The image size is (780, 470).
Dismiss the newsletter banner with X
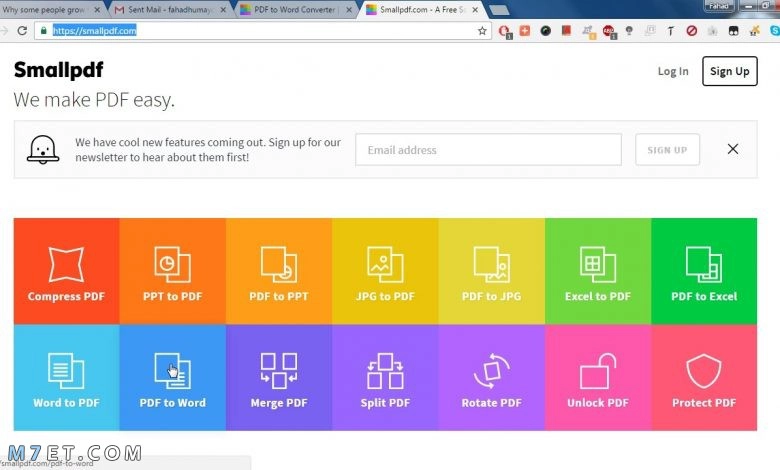tap(733, 149)
